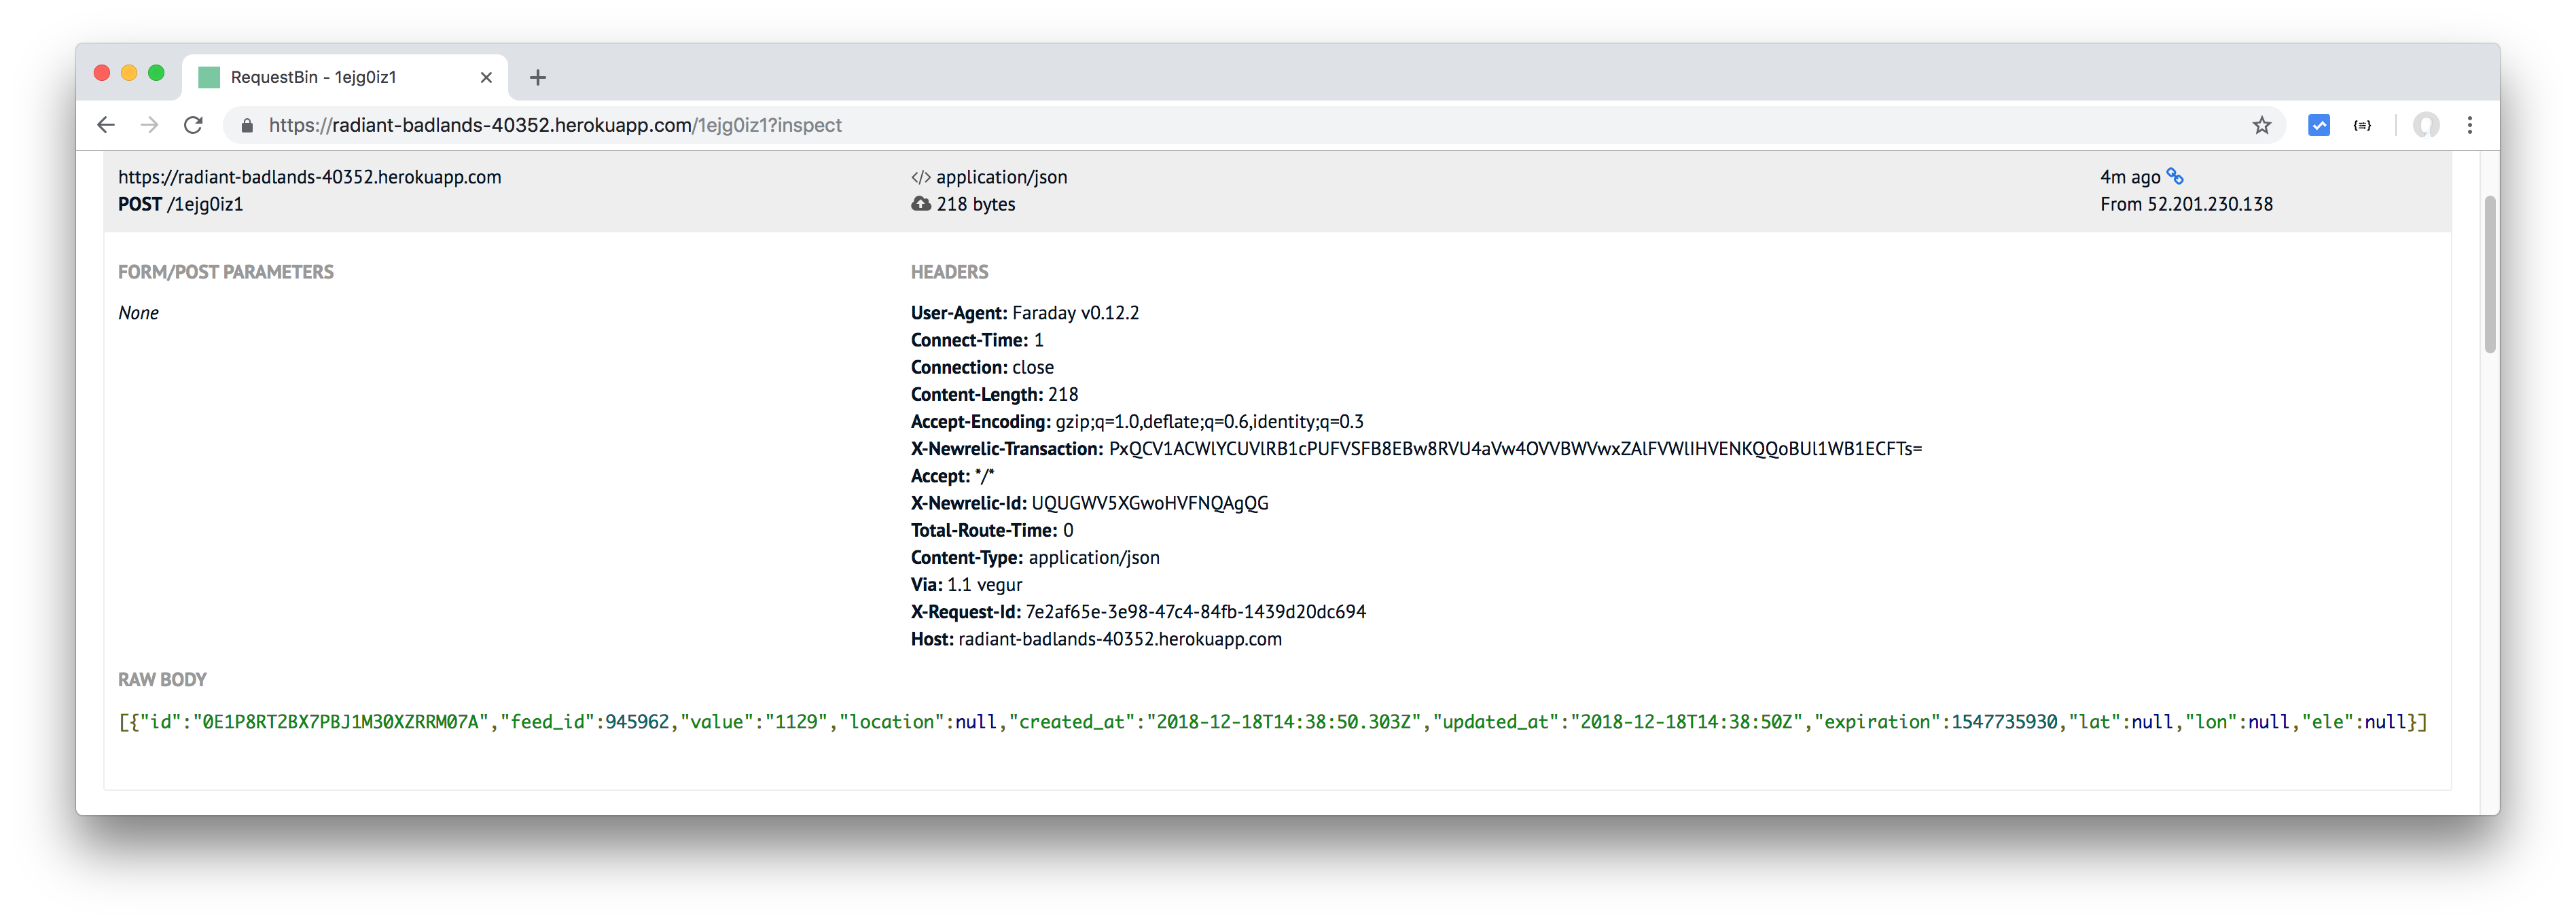This screenshot has width=2576, height=924.
Task: Open the blue checkmark extension icon
Action: (x=2319, y=125)
